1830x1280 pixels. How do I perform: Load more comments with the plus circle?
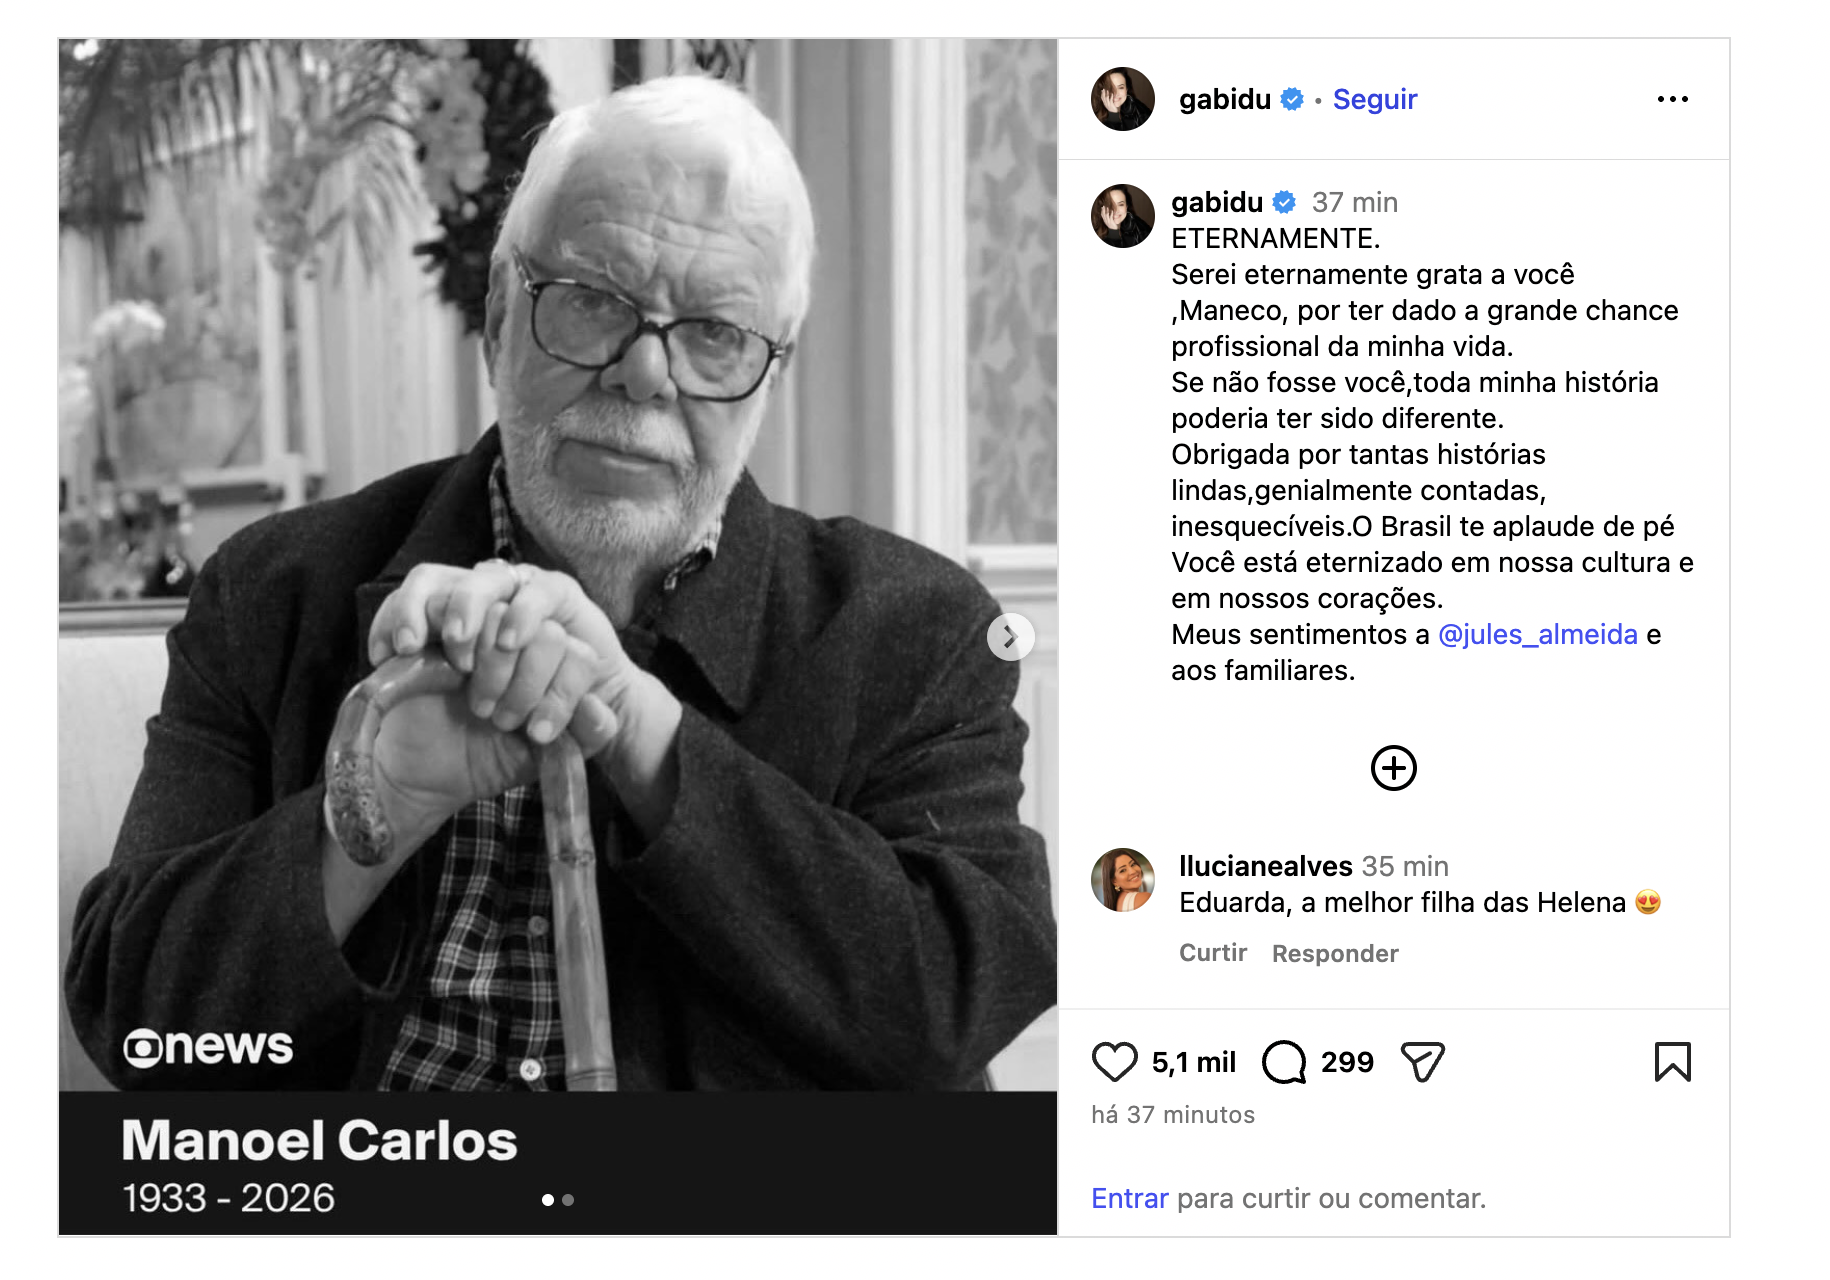[x=1393, y=768]
